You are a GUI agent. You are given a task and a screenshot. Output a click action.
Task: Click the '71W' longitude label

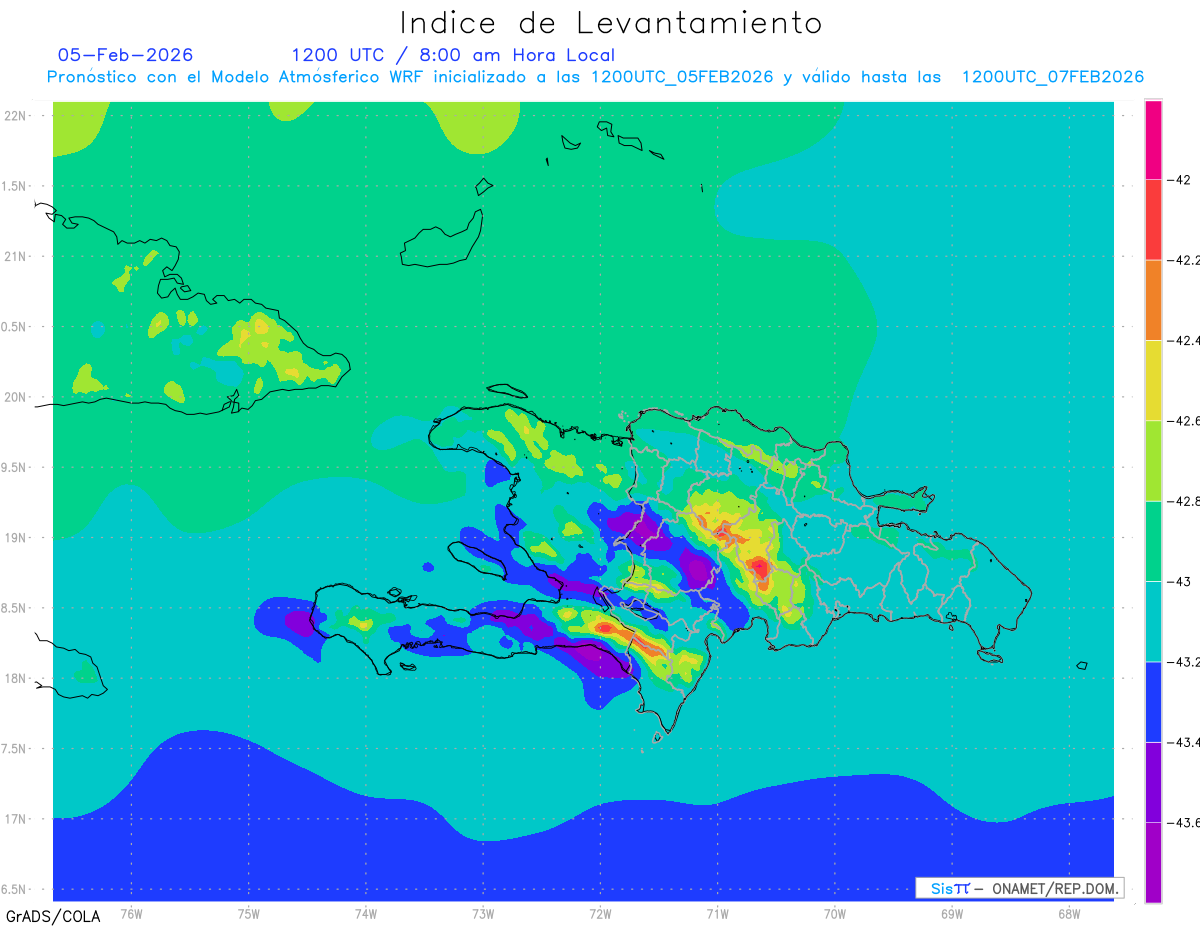717,913
